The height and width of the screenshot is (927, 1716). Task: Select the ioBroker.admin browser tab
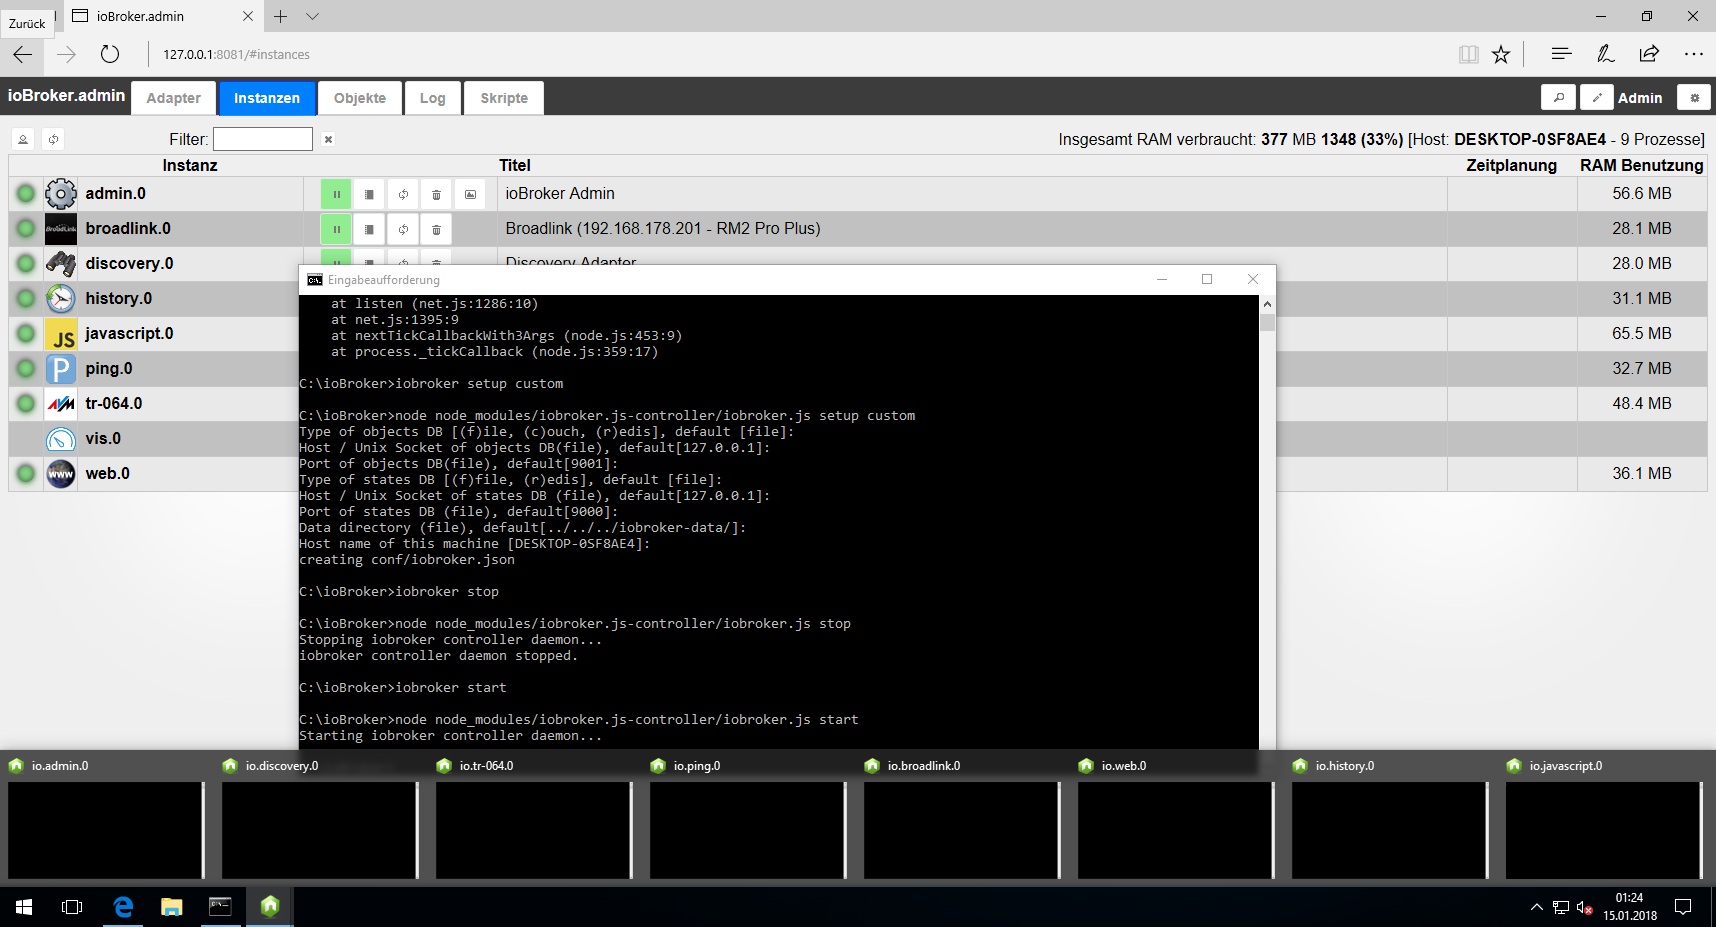tap(163, 16)
